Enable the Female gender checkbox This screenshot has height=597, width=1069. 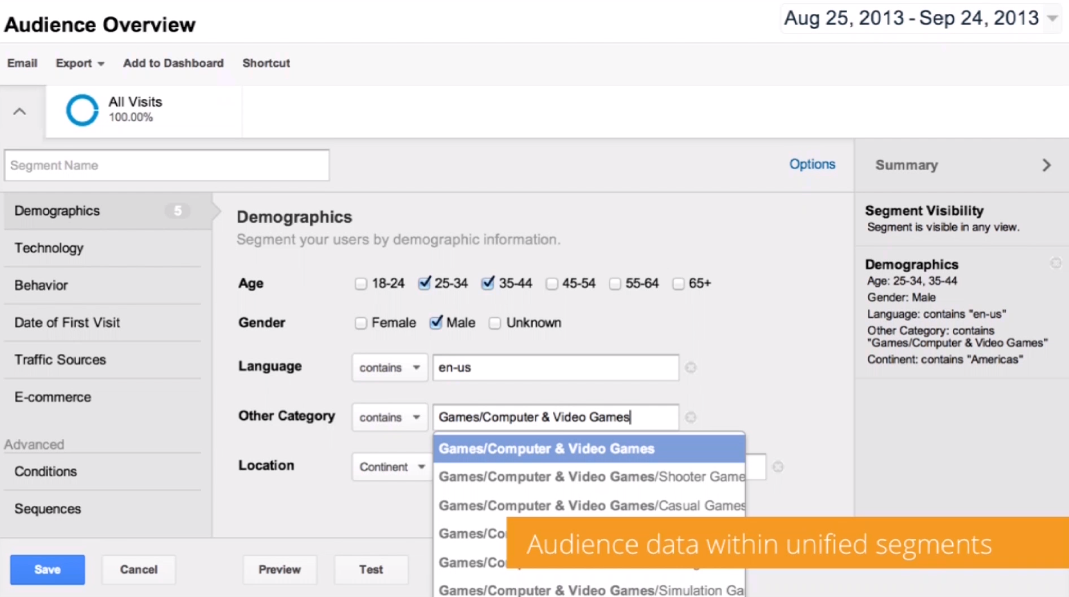tap(361, 323)
